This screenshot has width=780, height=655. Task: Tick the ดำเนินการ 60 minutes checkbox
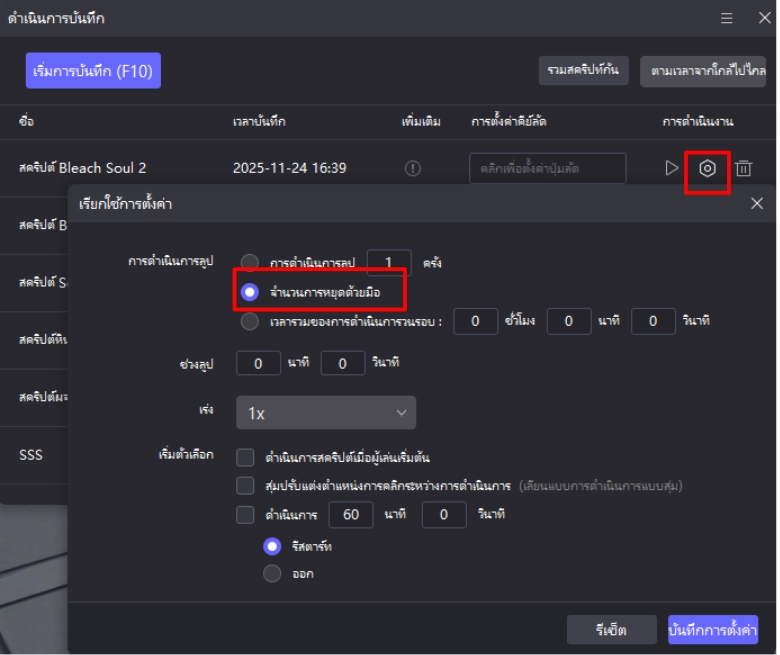(x=245, y=515)
